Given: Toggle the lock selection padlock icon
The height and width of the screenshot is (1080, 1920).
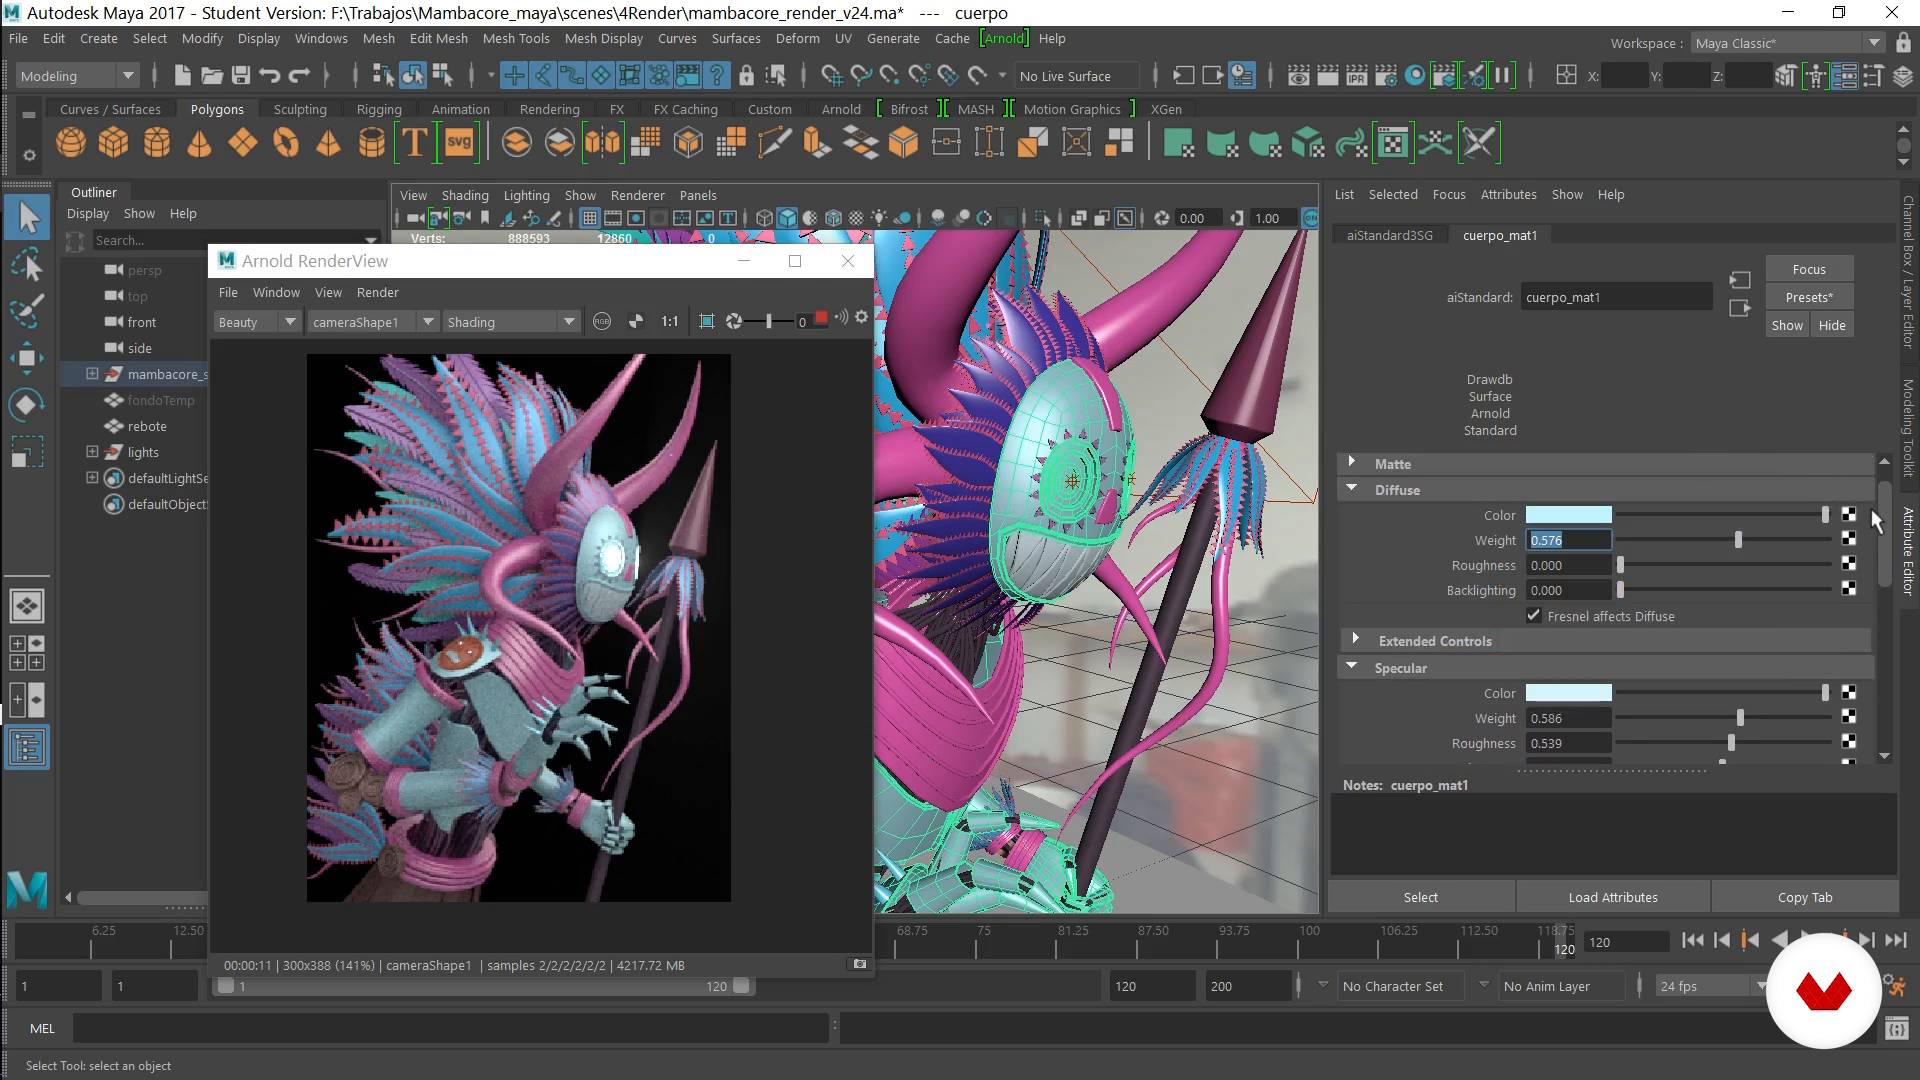Looking at the screenshot, I should 746,75.
